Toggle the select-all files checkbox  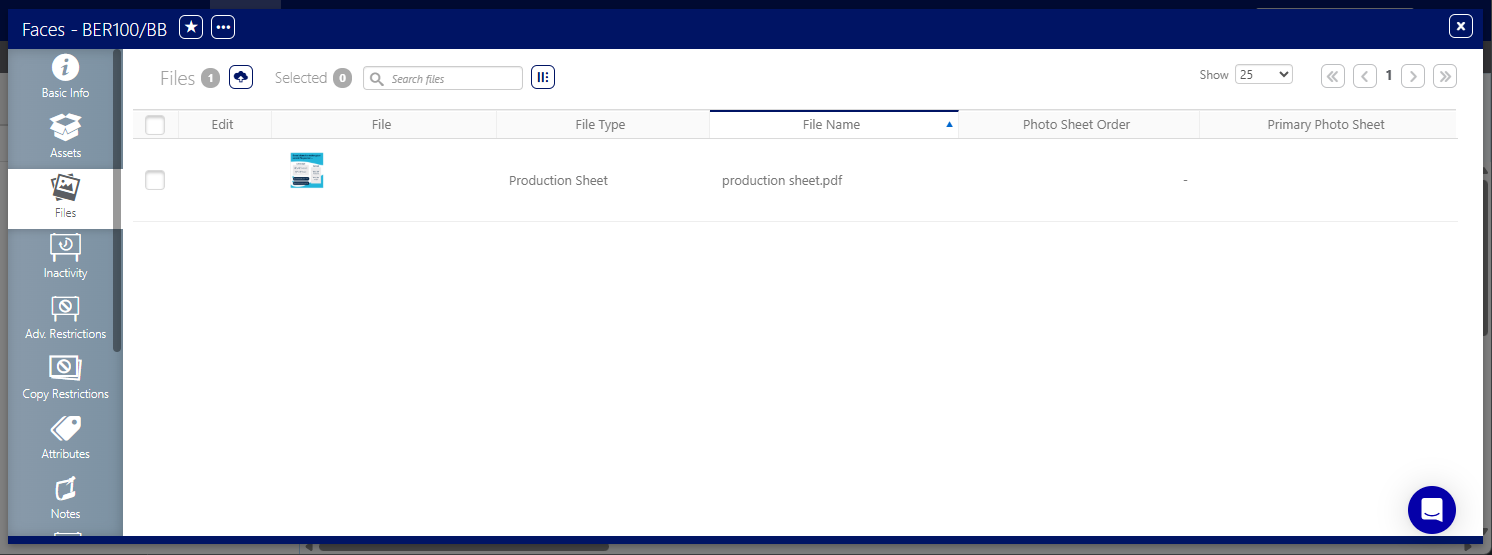[x=155, y=125]
